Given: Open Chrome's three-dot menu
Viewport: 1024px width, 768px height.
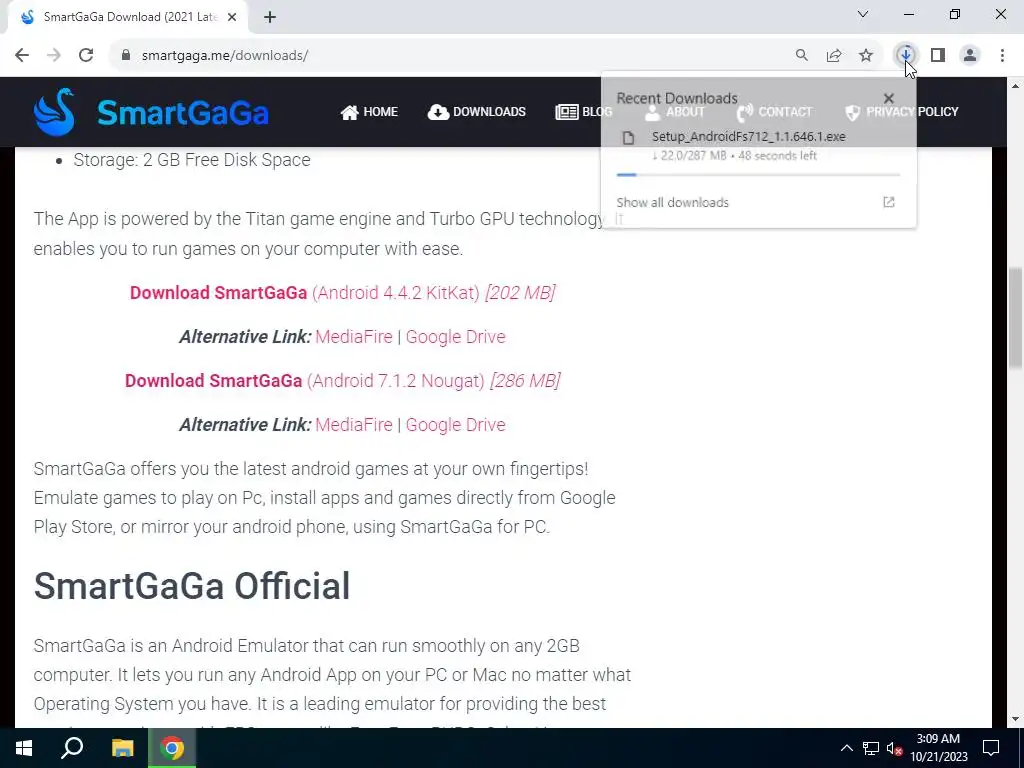Looking at the screenshot, I should tap(1002, 56).
